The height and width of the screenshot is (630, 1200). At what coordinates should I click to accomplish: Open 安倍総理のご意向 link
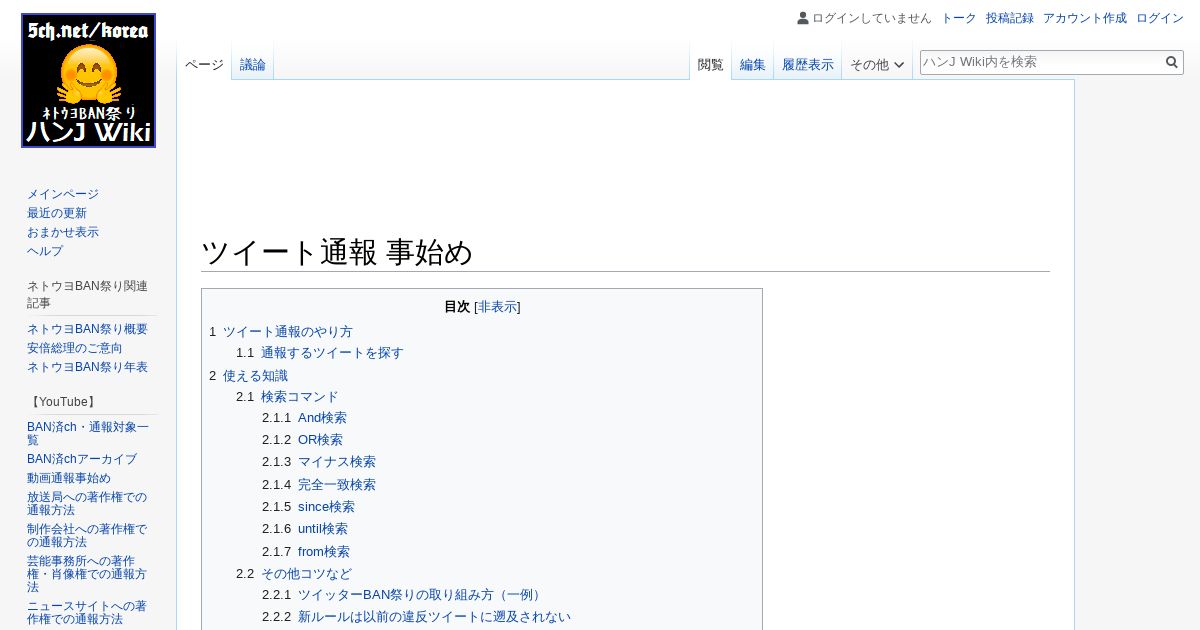[75, 348]
